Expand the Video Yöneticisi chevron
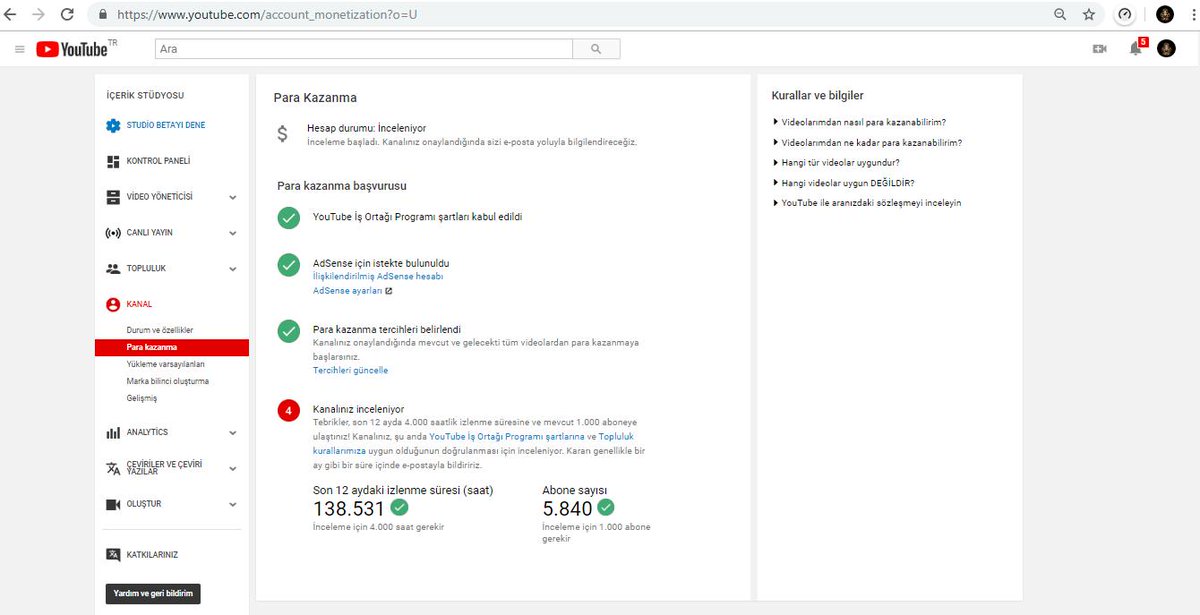The image size is (1200, 615). tap(233, 198)
